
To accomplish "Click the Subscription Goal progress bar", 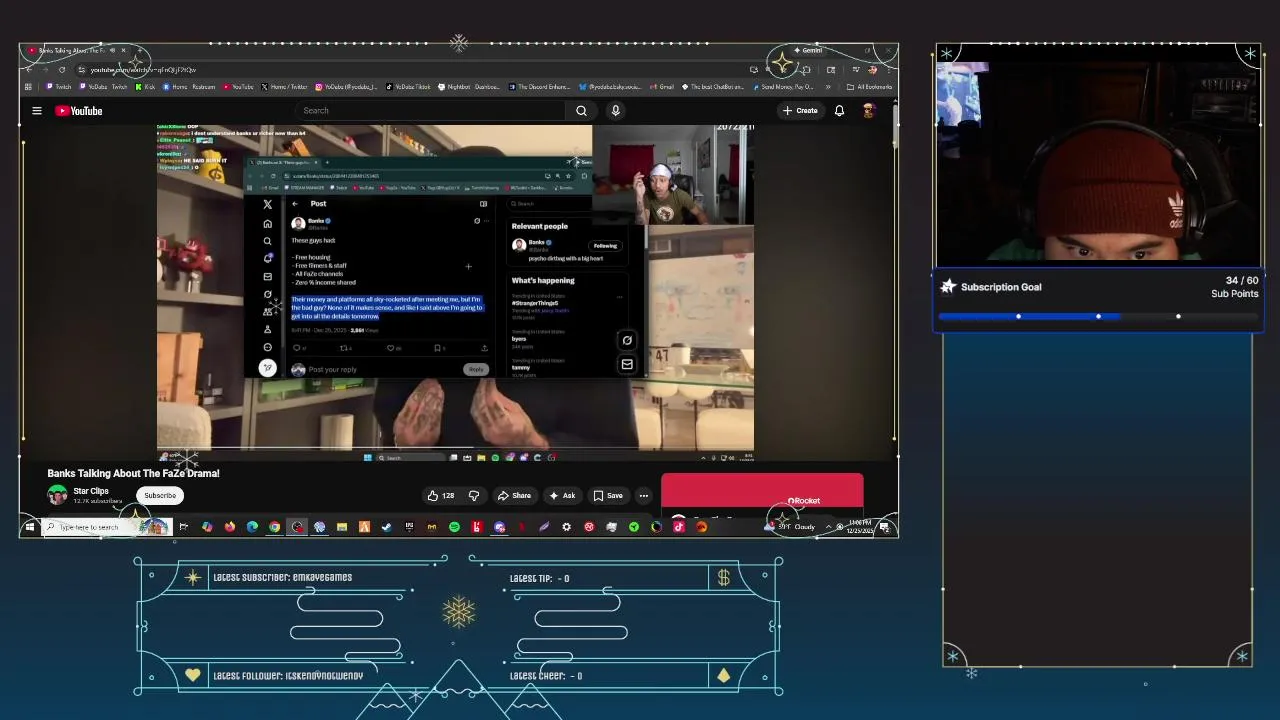I will (x=1098, y=316).
